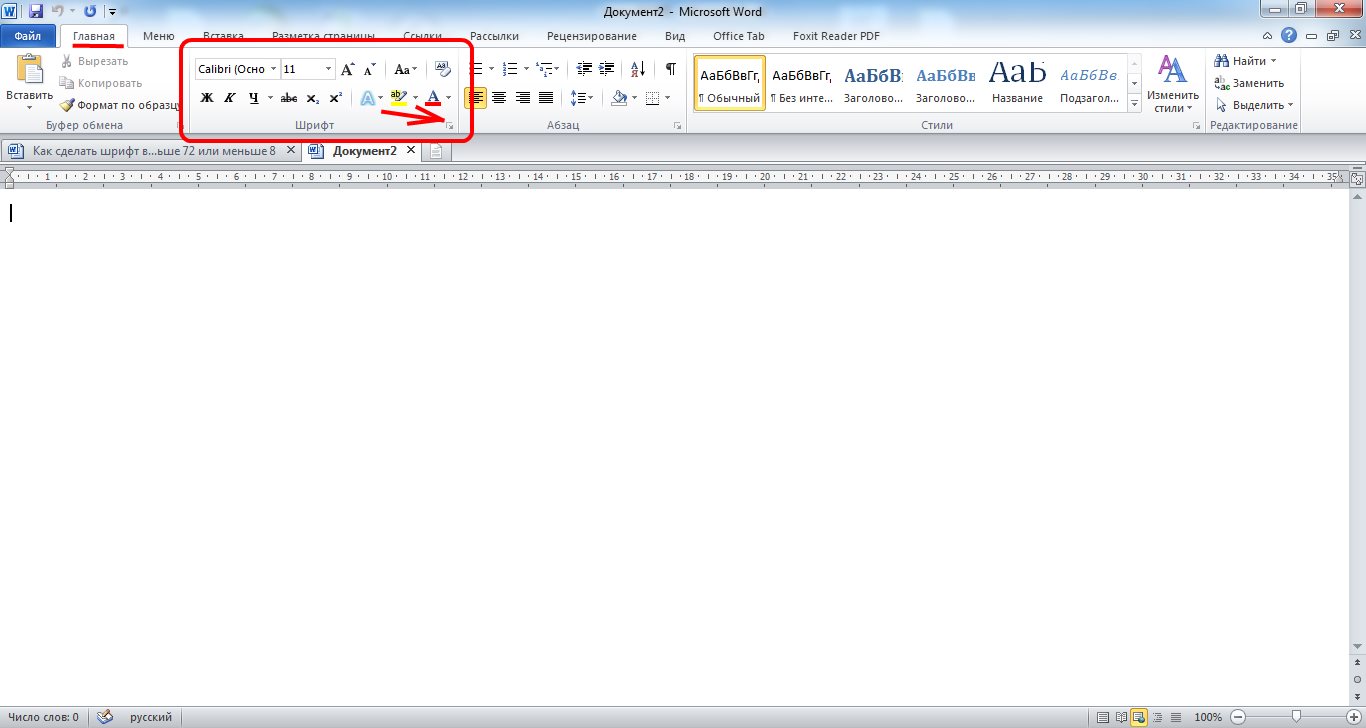Click the Shrink Font small A icon
This screenshot has width=1366, height=728.
[369, 69]
